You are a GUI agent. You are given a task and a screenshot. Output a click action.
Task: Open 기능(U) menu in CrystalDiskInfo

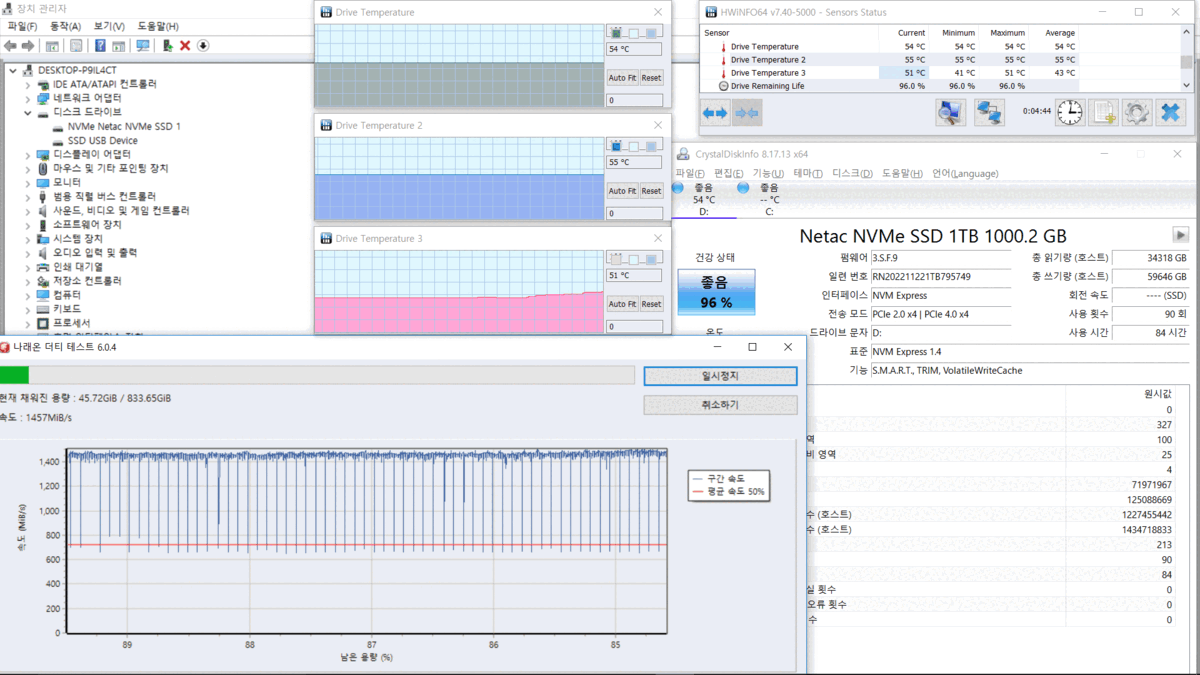(x=768, y=174)
